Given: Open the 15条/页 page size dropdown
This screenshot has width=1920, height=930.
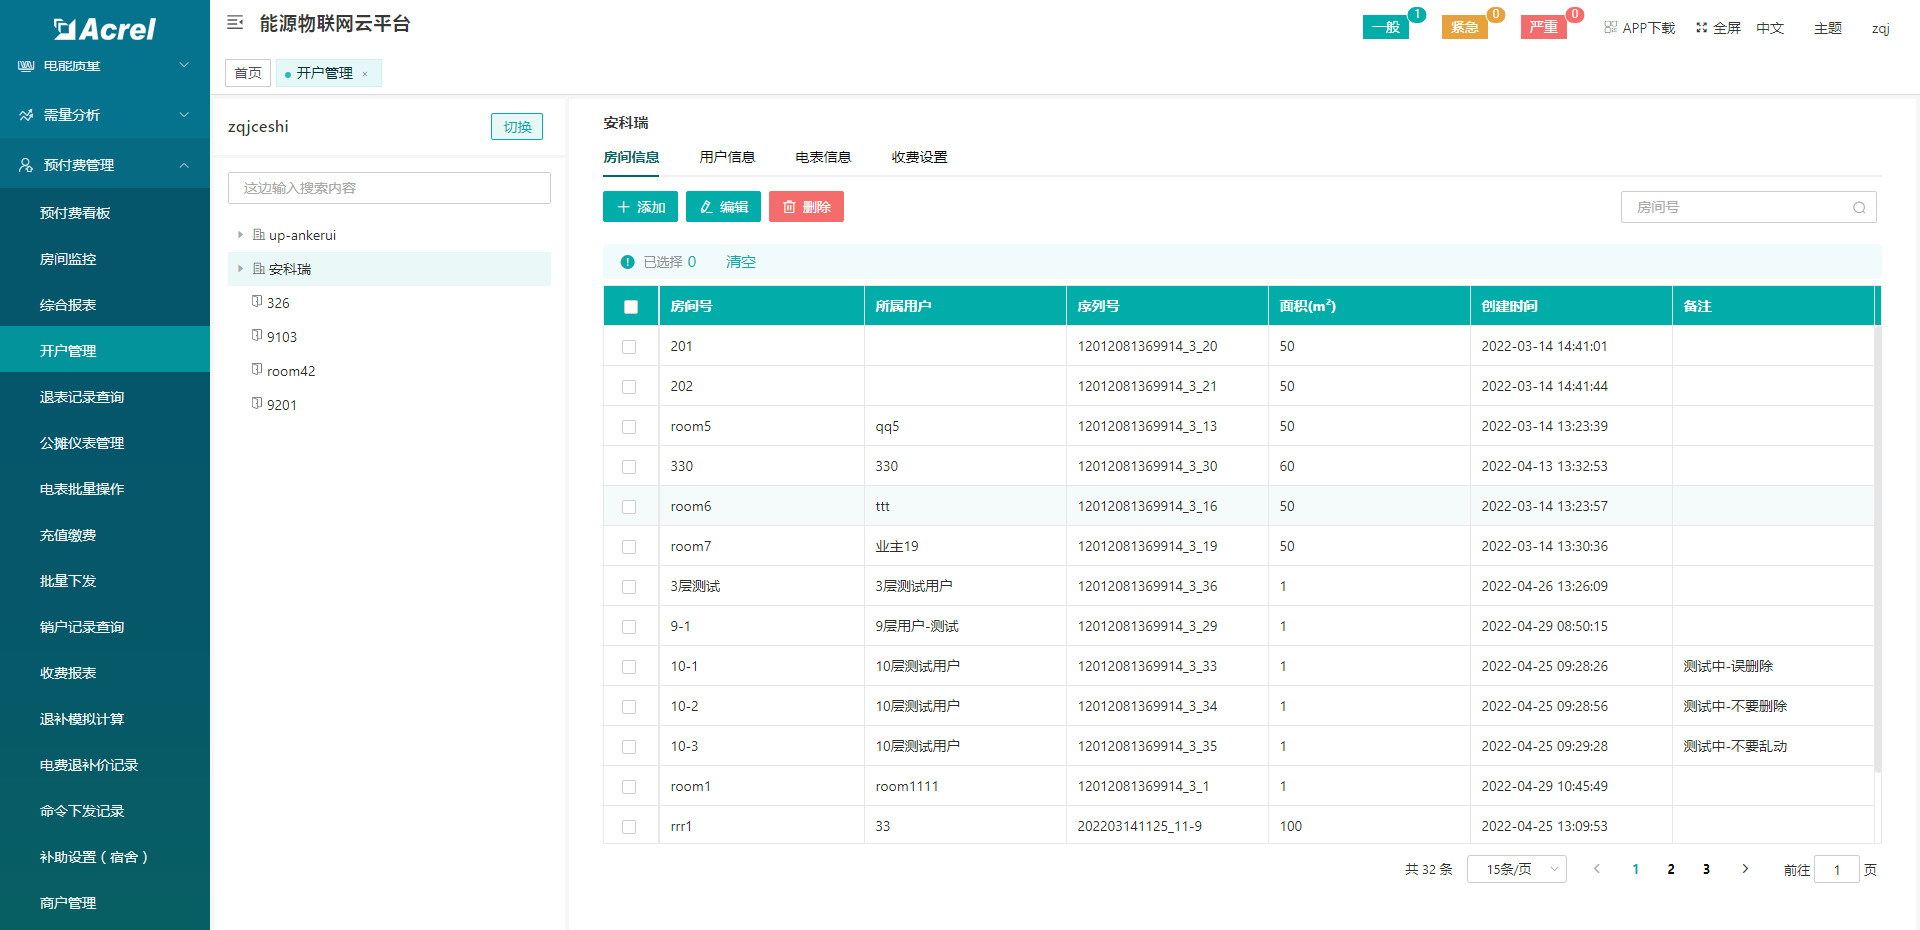Looking at the screenshot, I should 1516,869.
